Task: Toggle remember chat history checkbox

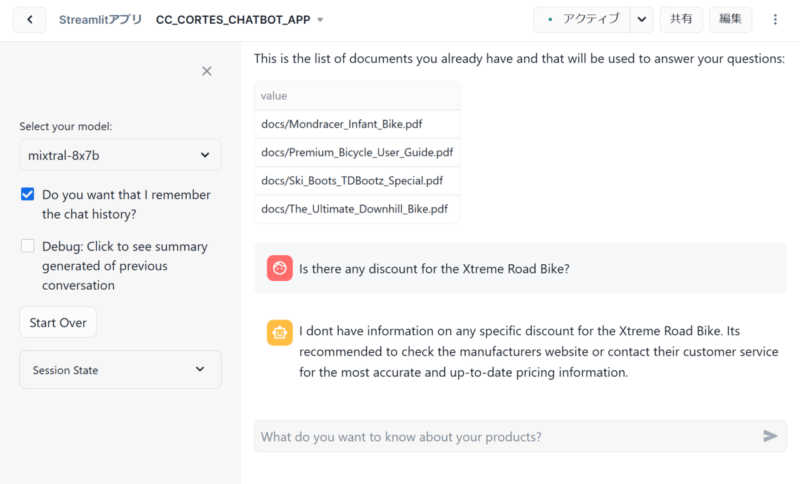Action: pos(28,195)
